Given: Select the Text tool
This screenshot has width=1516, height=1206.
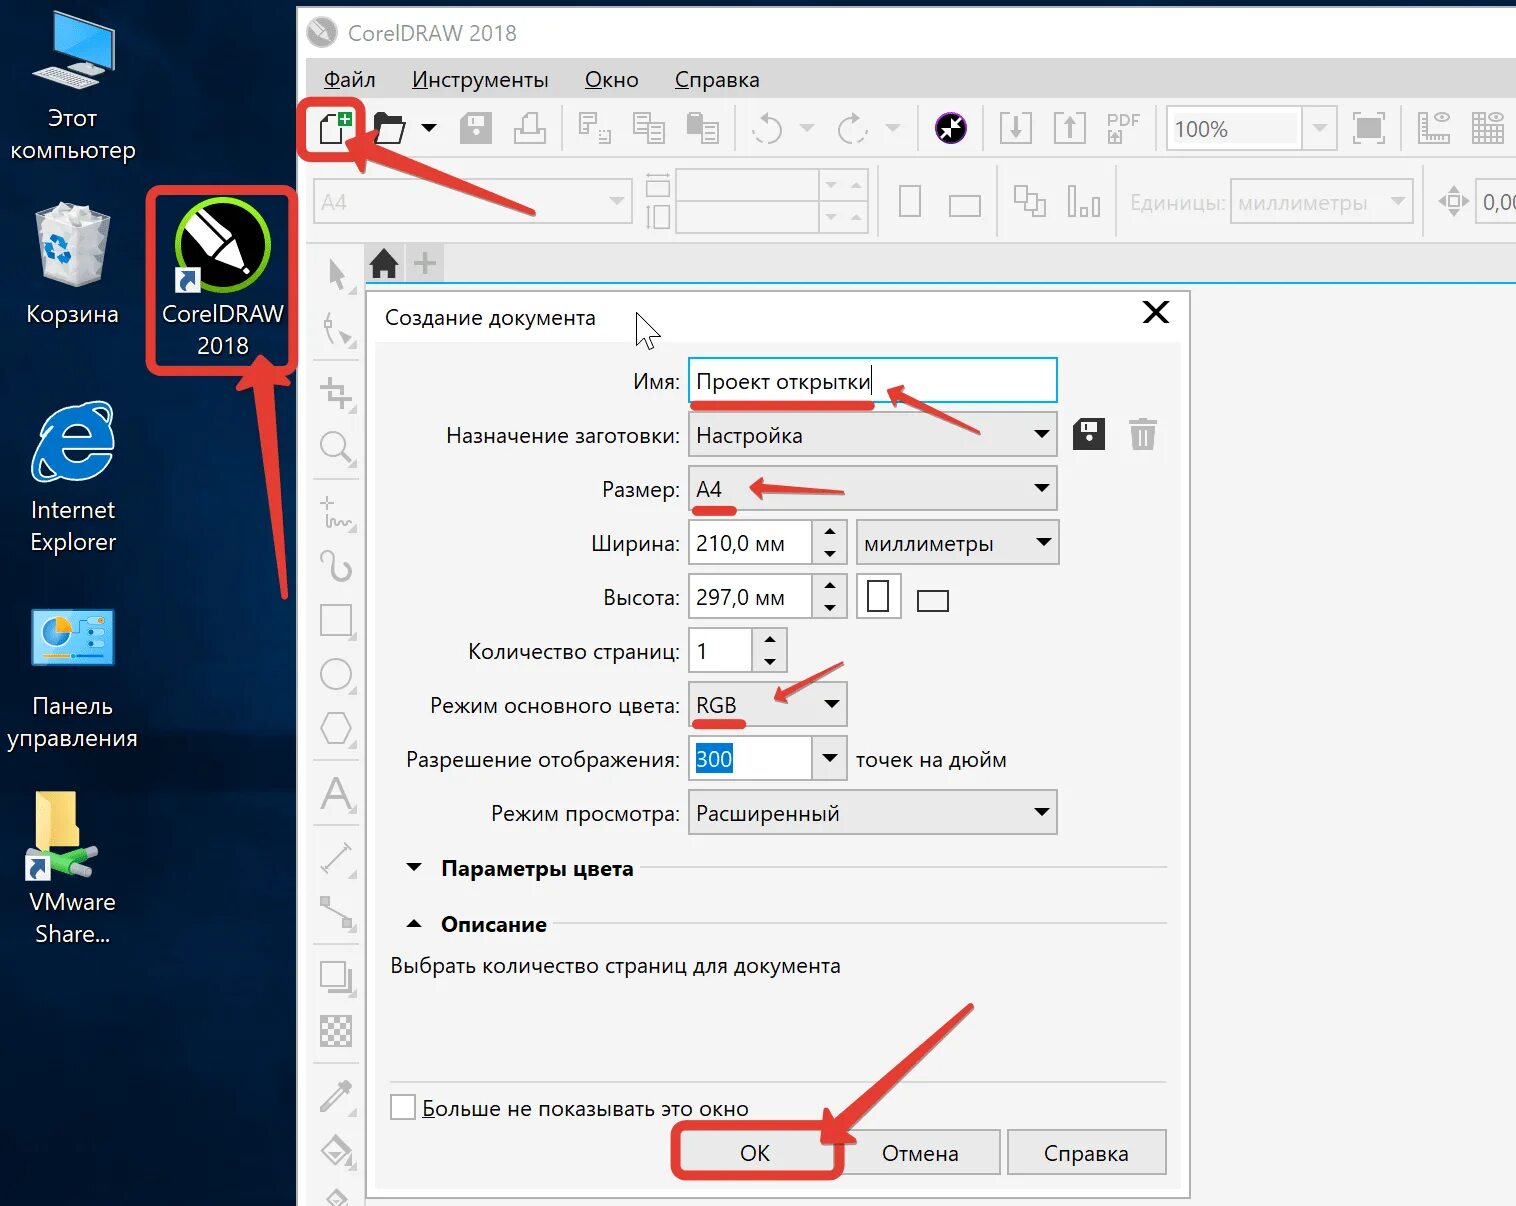Looking at the screenshot, I should tap(337, 793).
